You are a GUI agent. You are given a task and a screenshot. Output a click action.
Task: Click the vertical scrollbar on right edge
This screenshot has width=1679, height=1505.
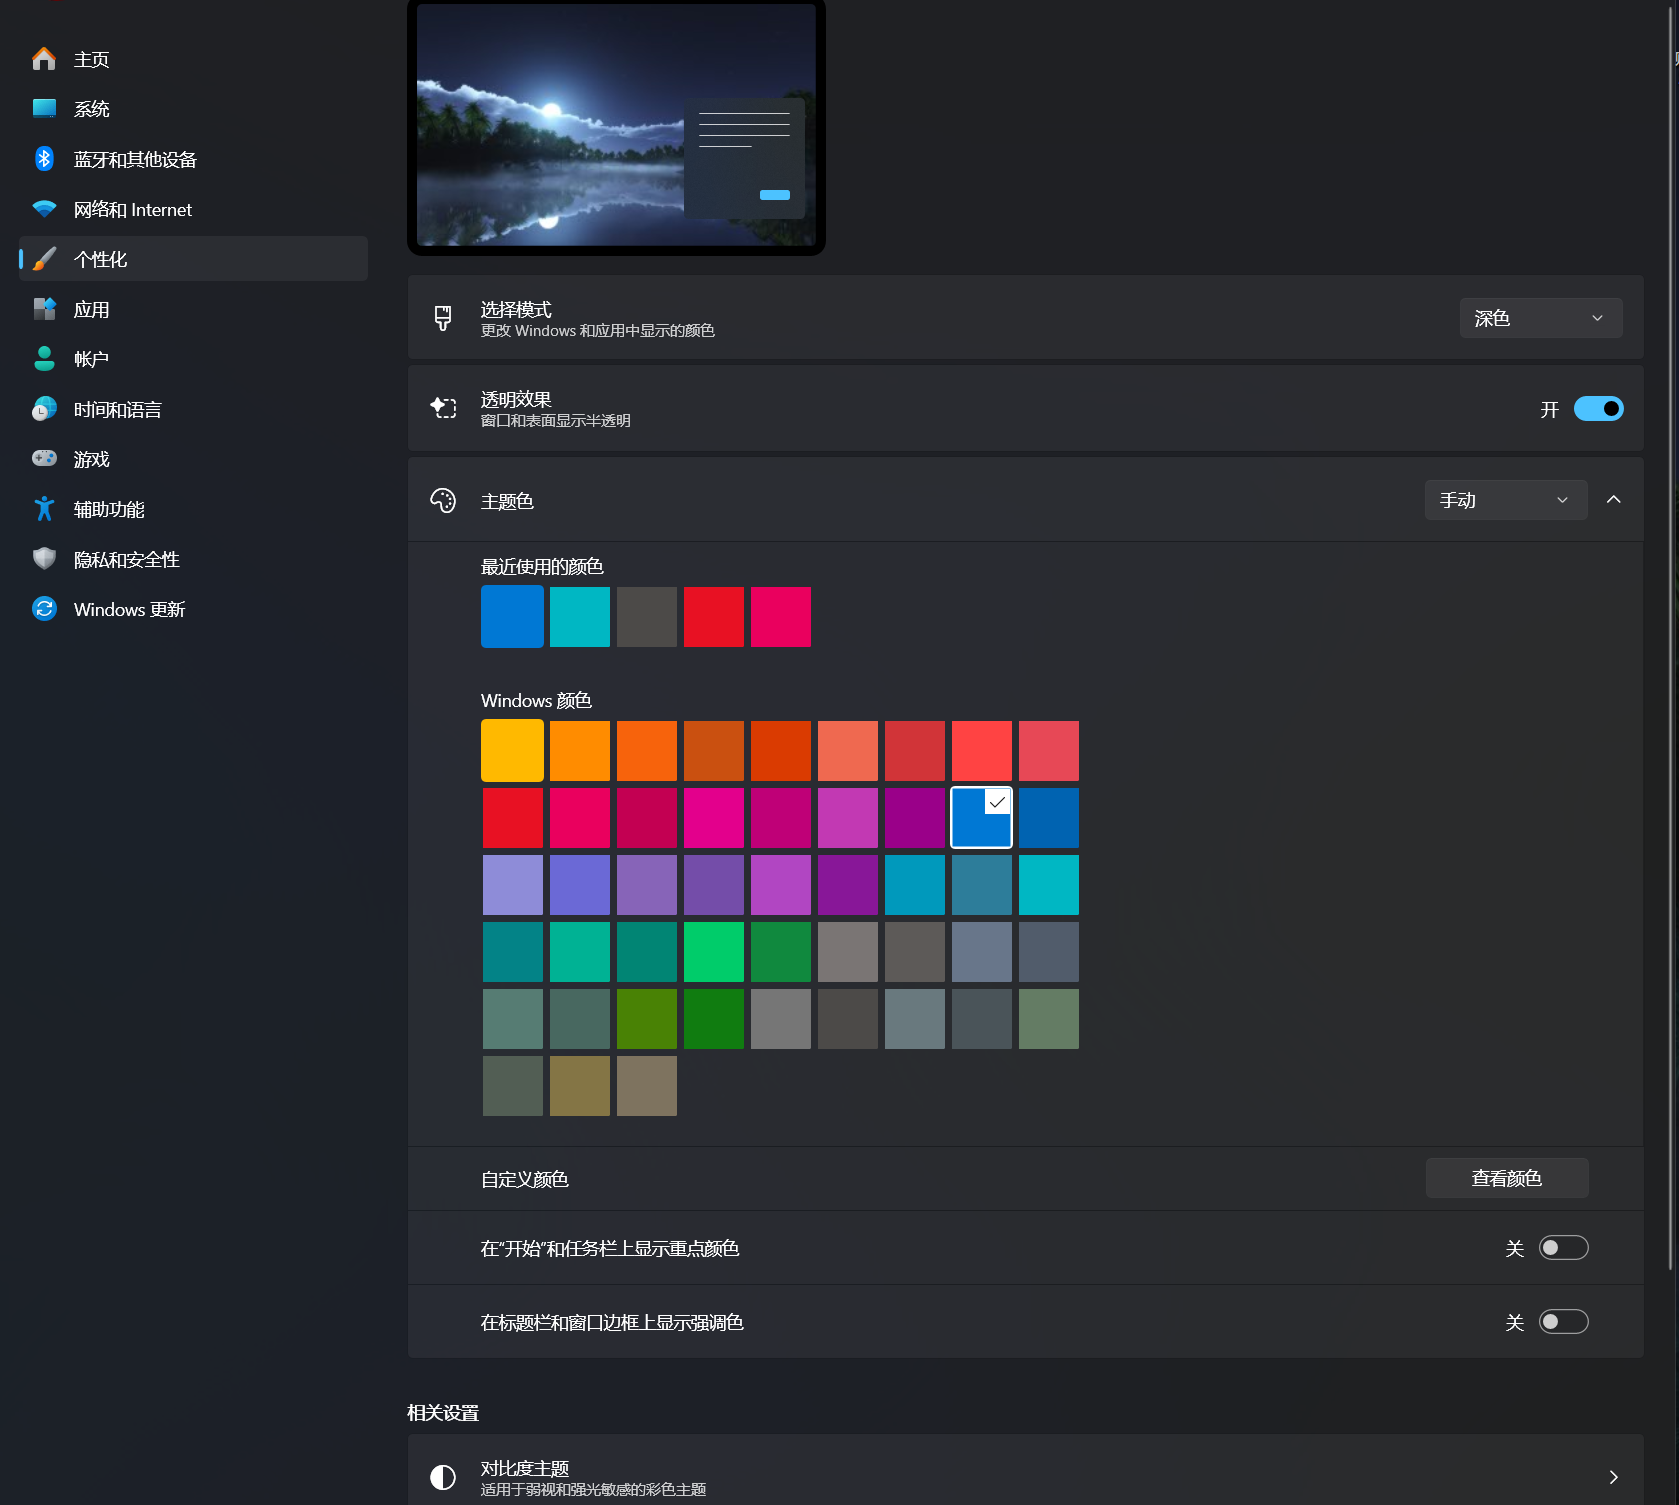pyautogui.click(x=1671, y=640)
